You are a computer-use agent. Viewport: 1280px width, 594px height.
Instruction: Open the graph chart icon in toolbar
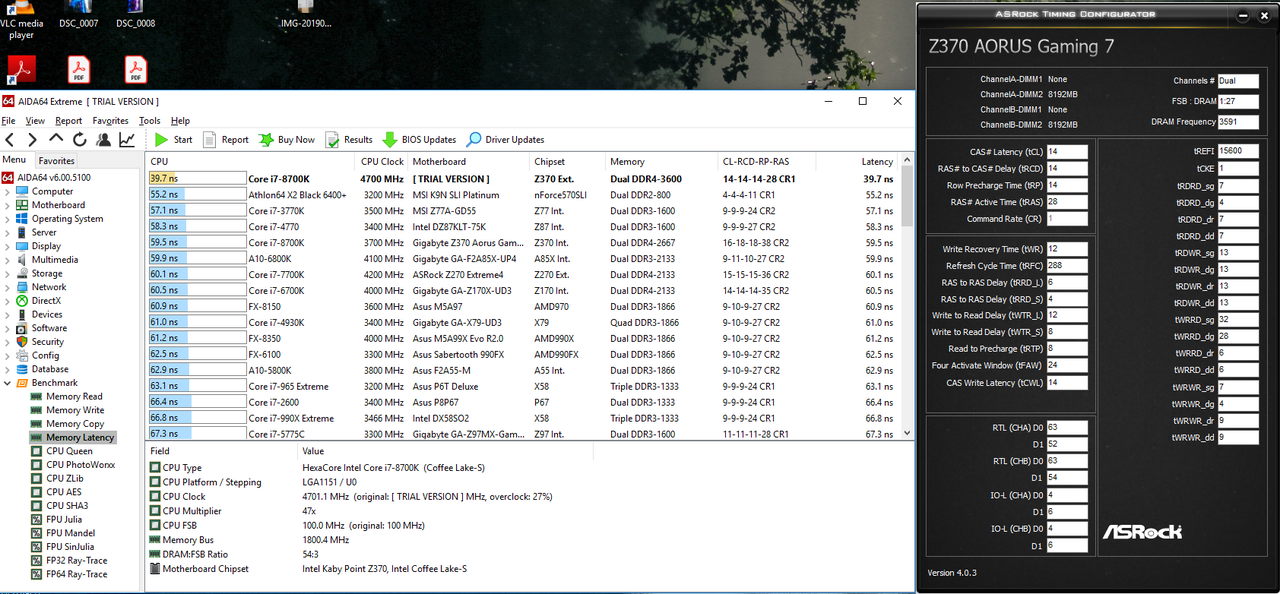pyautogui.click(x=127, y=140)
